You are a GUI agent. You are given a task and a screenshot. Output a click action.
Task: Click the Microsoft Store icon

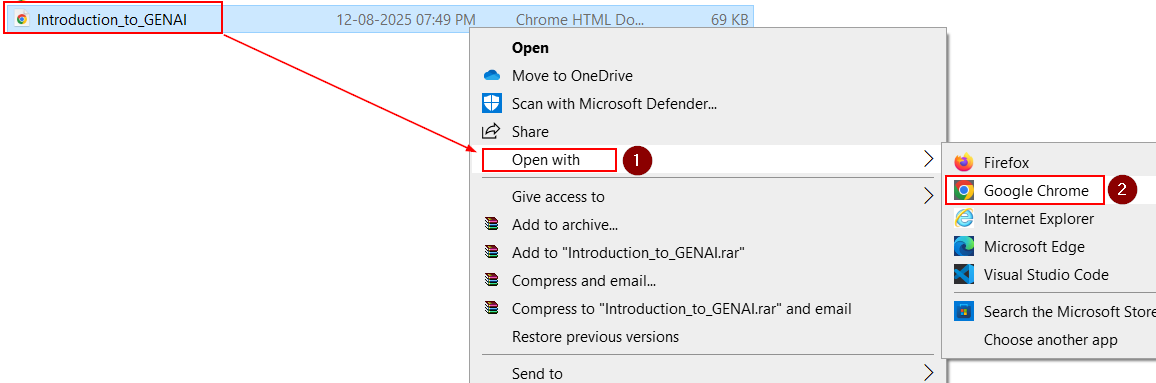tap(964, 312)
